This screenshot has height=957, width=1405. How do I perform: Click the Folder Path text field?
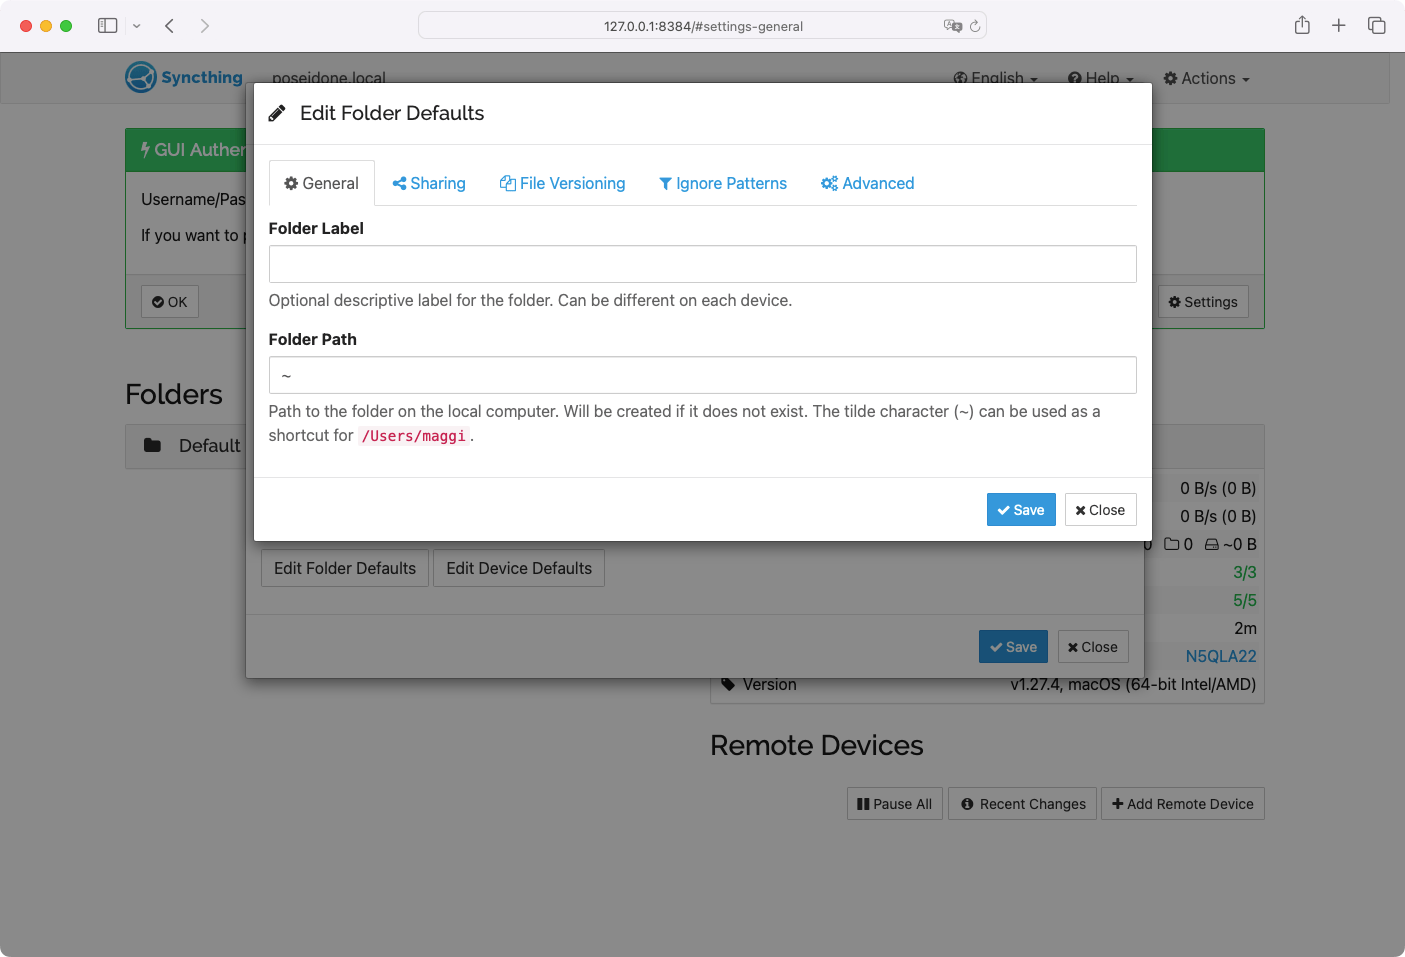[702, 375]
